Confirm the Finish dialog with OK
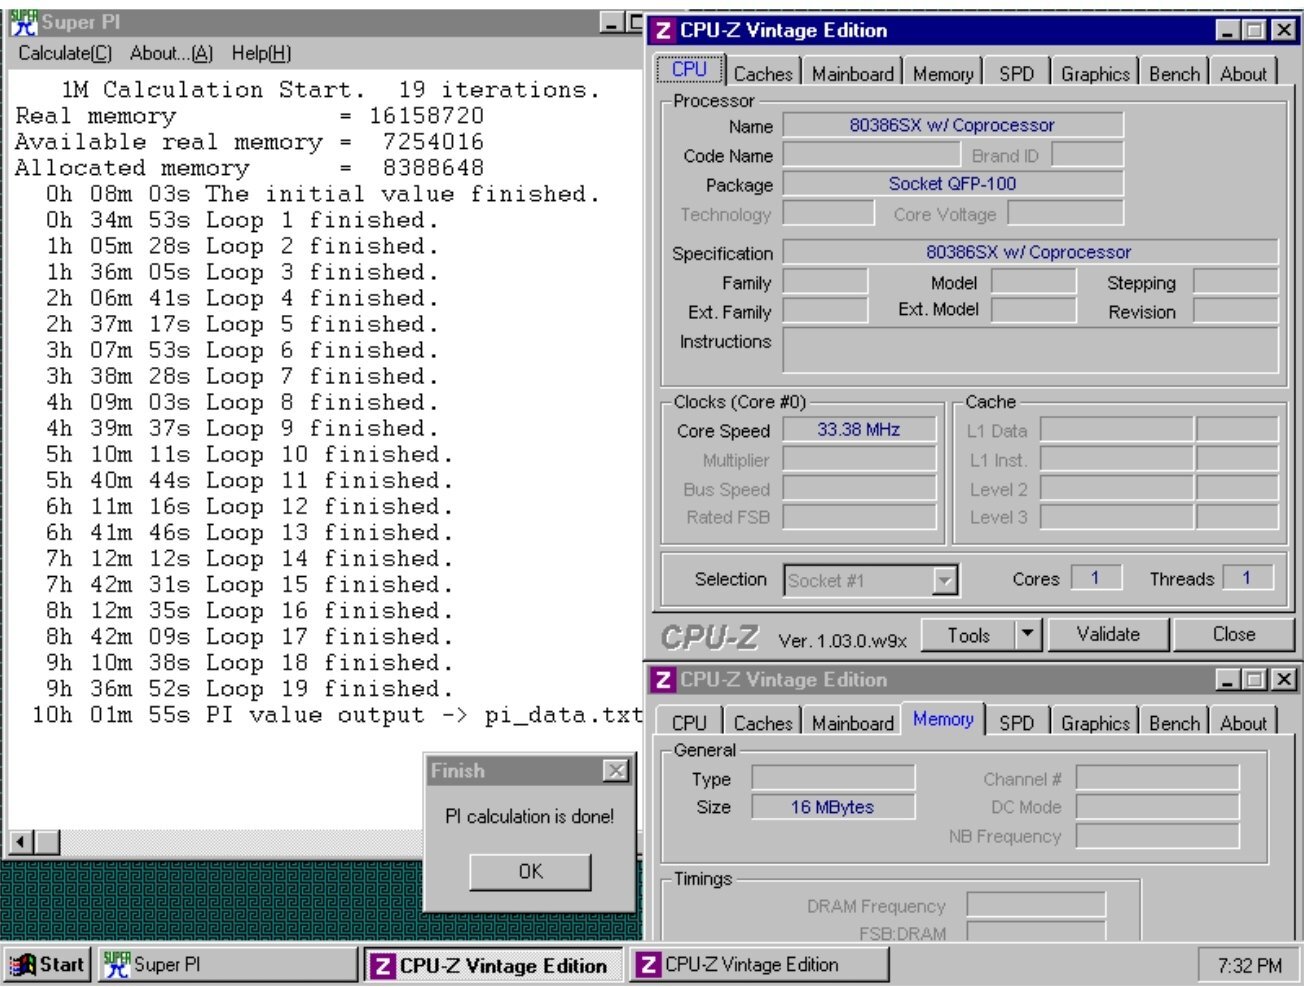The height and width of the screenshot is (987, 1304). (530, 871)
